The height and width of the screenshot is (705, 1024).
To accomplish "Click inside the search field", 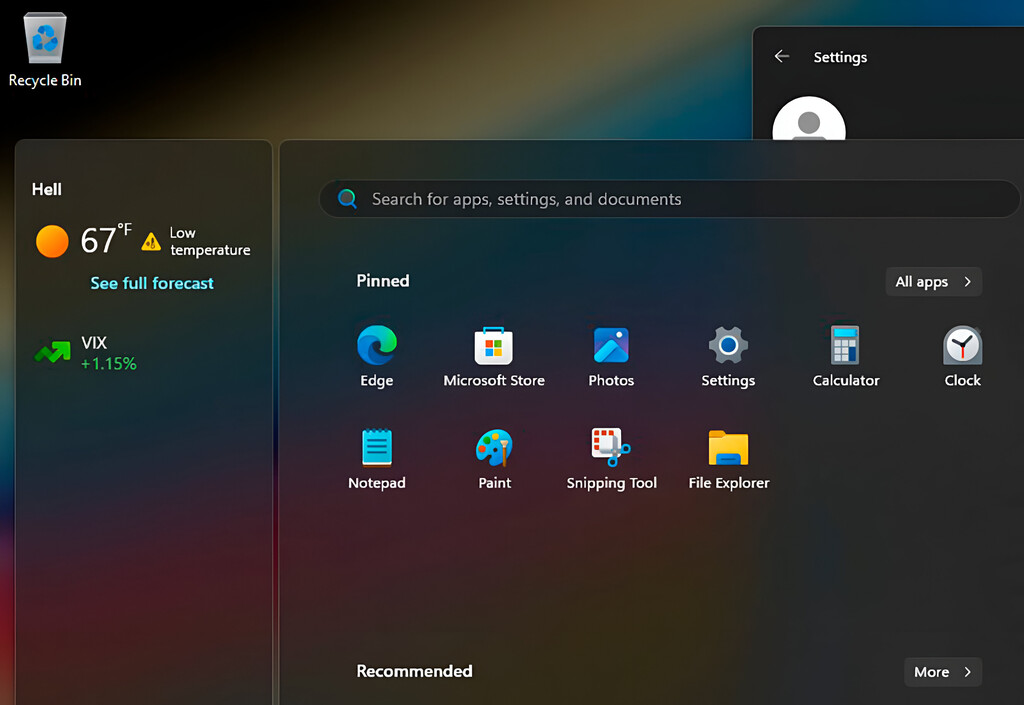I will [668, 198].
